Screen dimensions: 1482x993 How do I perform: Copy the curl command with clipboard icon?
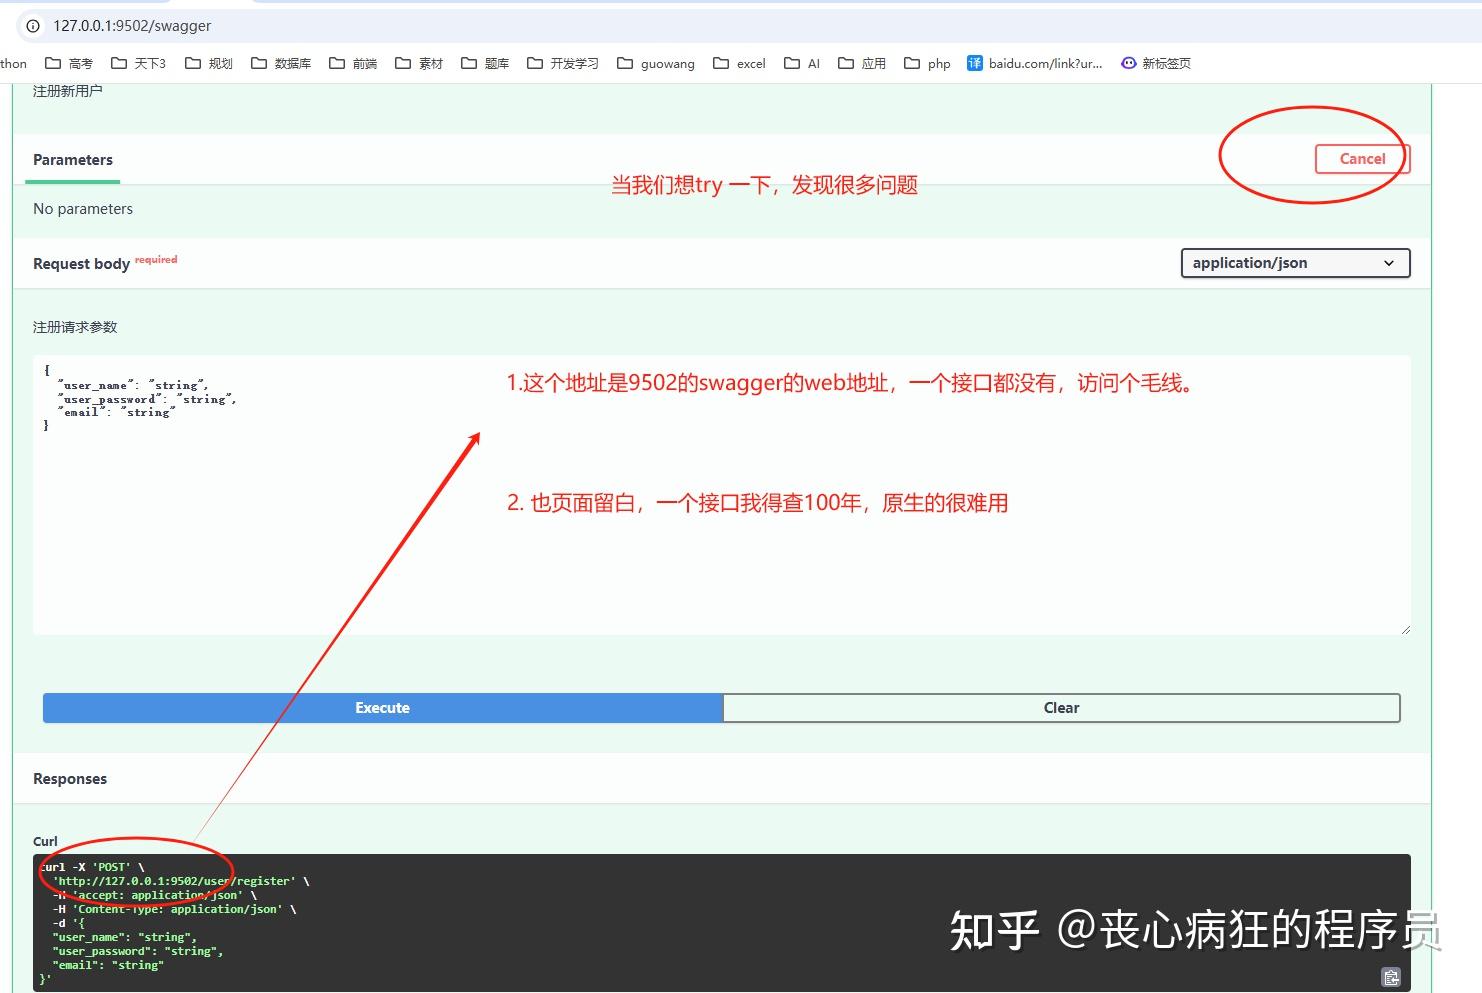[x=1391, y=977]
